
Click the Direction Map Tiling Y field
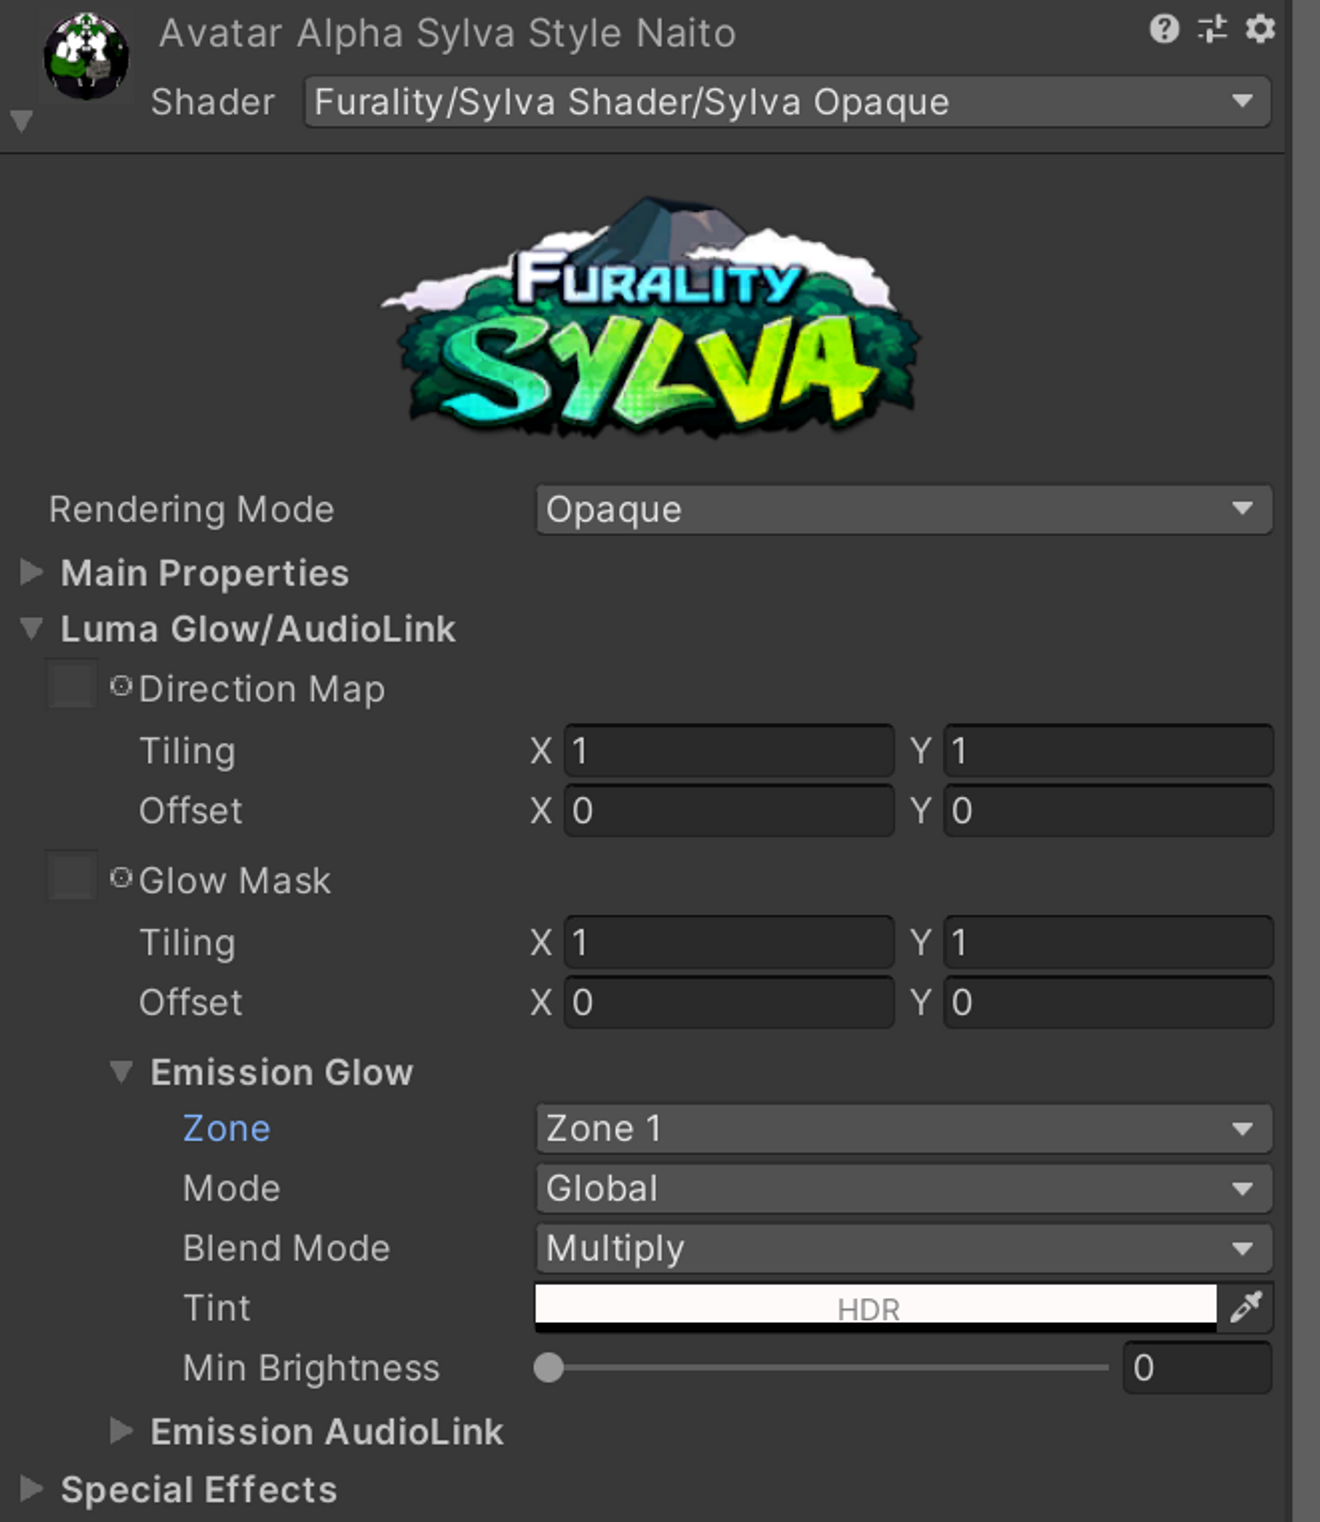pos(1108,751)
